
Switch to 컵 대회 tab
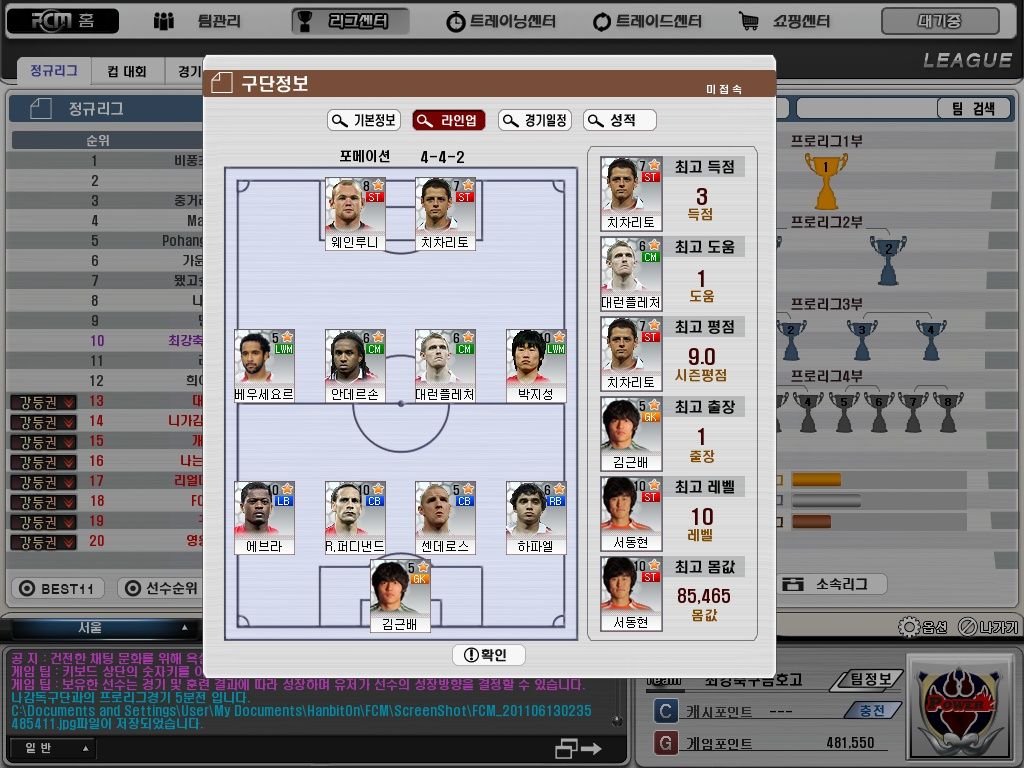pyautogui.click(x=127, y=71)
